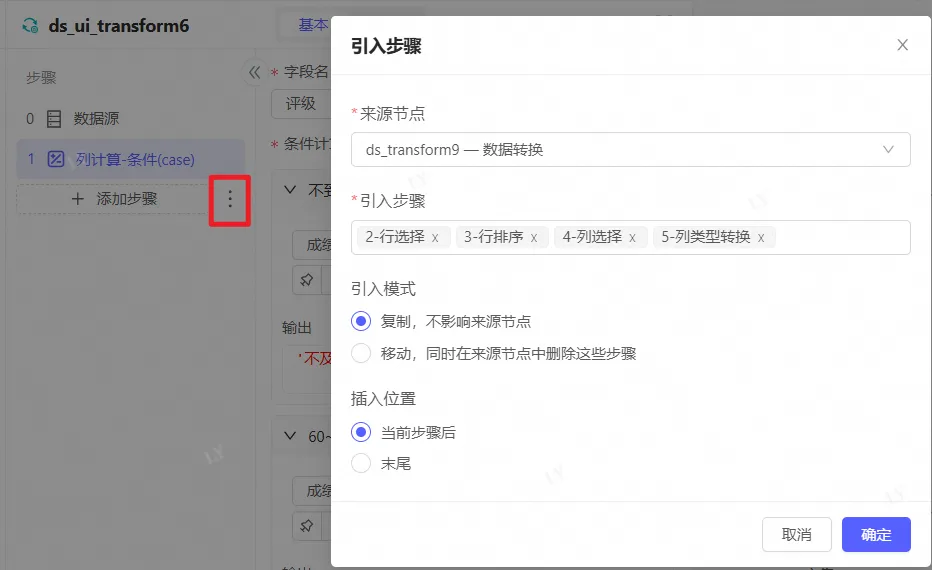
Task: Select the 数据源 step in list
Action: [96, 119]
